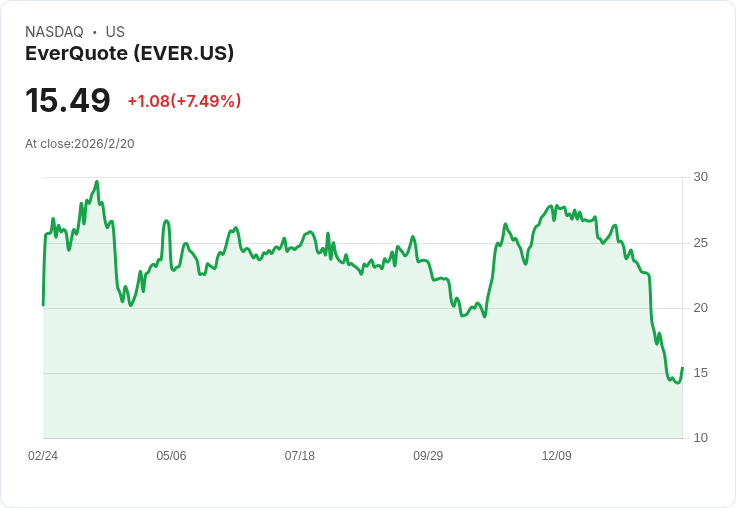
Task: Click the 10 price axis label
Action: [x=700, y=438]
